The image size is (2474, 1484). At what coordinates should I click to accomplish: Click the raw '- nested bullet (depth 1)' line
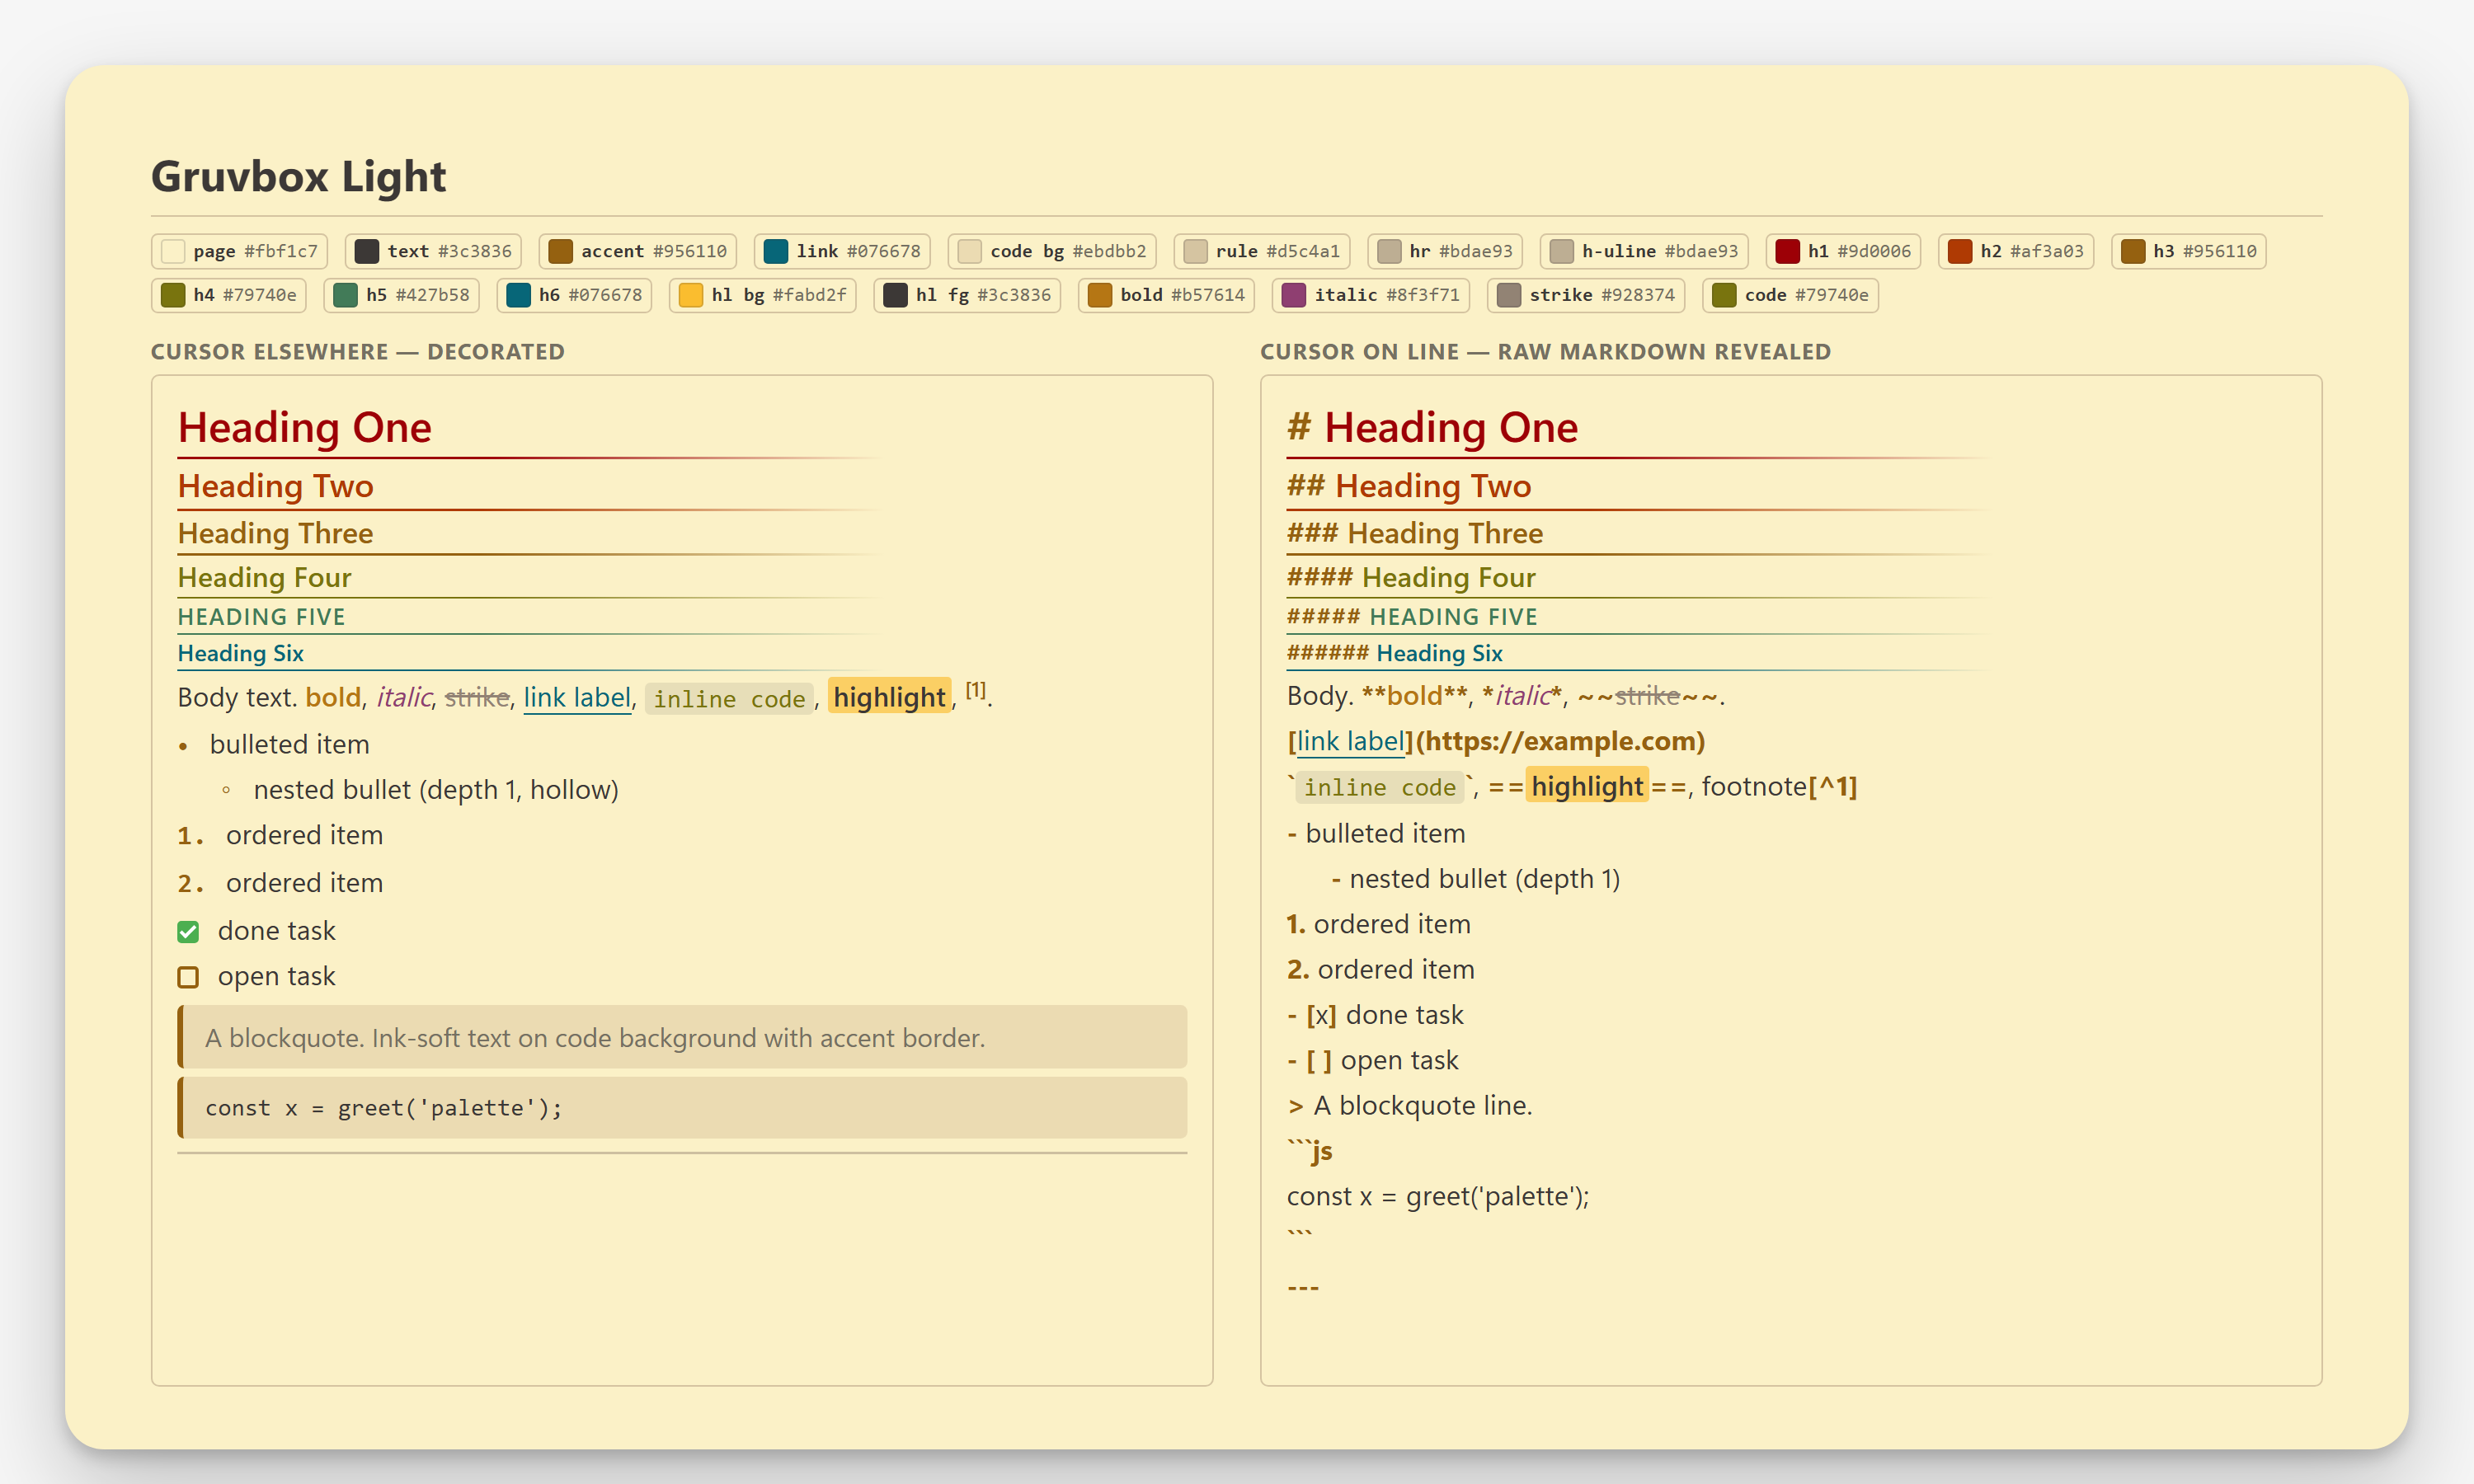1476,879
